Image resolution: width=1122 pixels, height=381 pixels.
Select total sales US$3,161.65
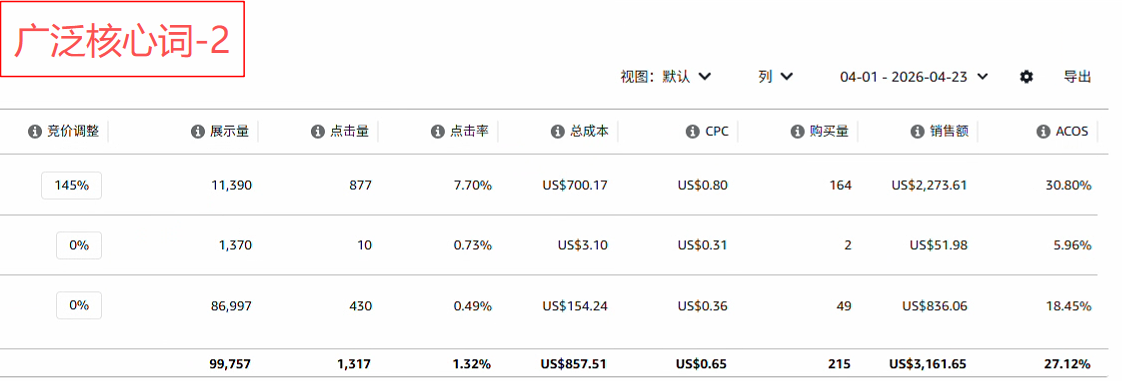(928, 364)
